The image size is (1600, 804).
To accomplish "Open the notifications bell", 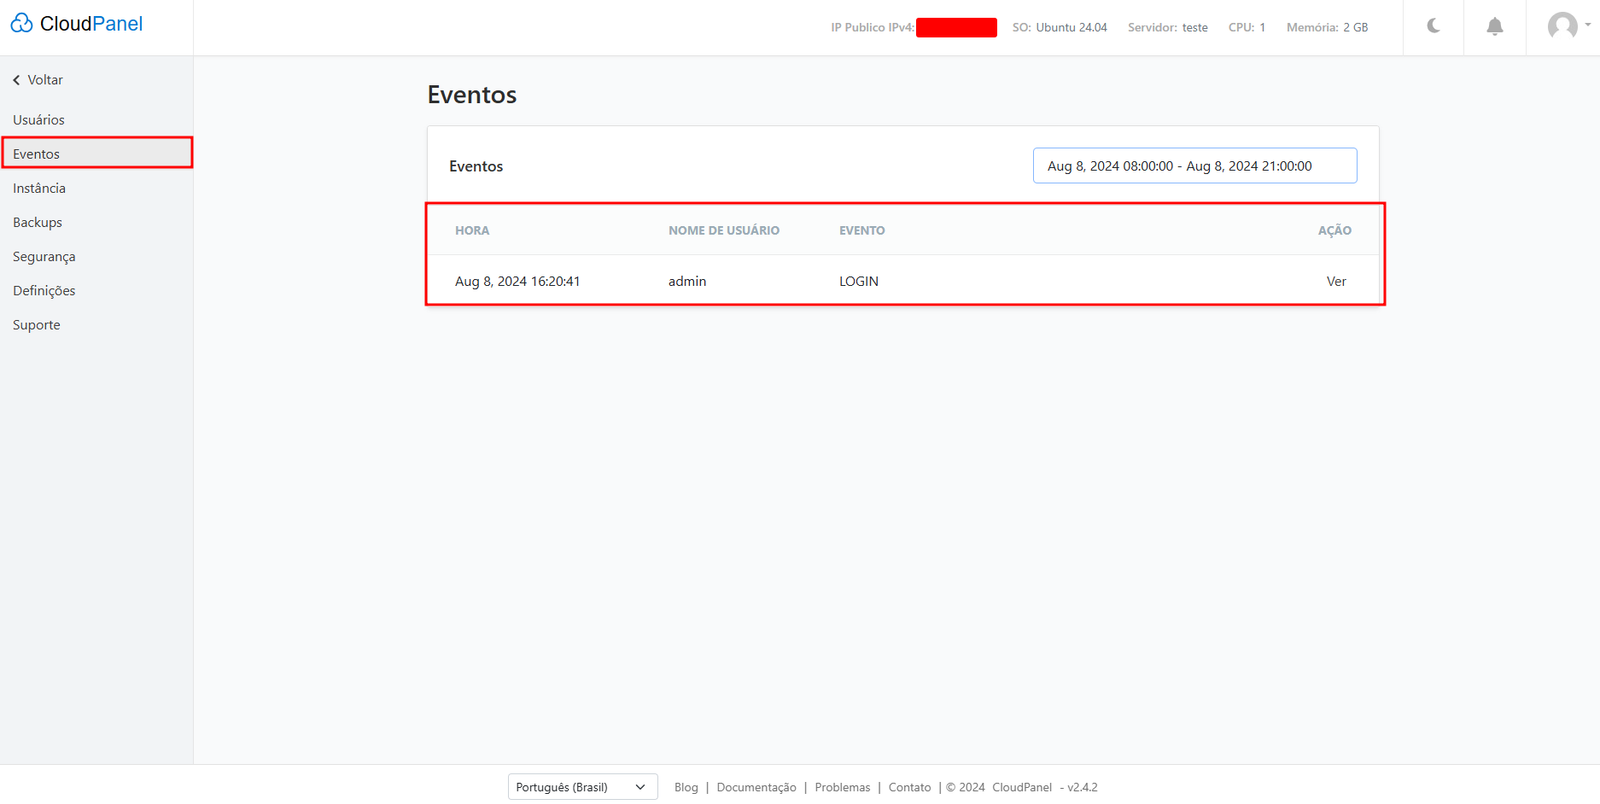I will pos(1494,27).
